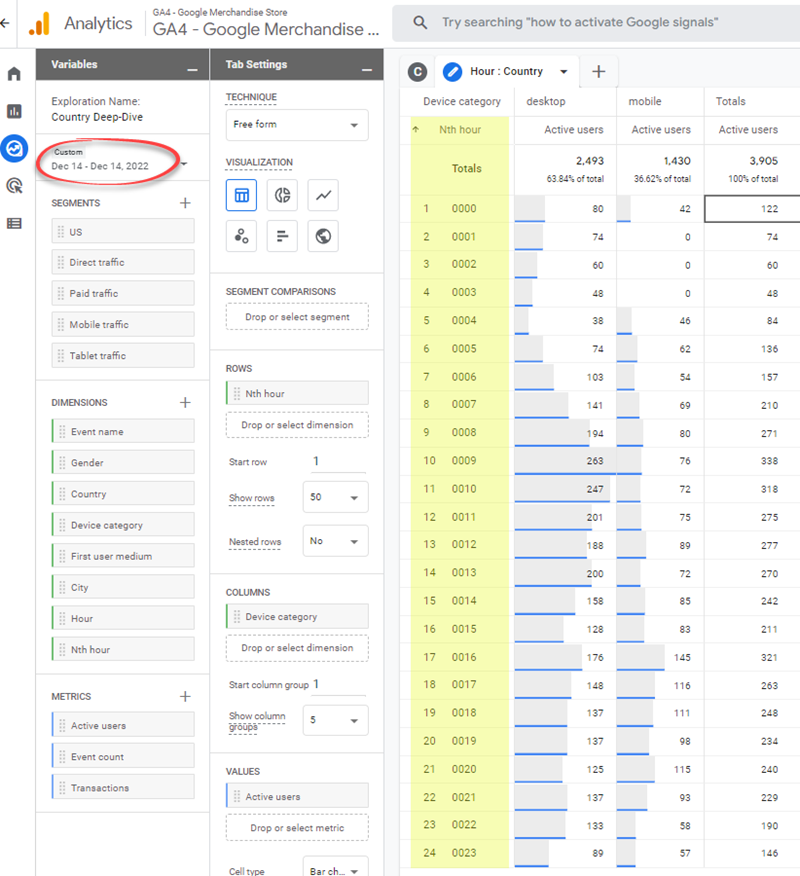The width and height of the screenshot is (800, 876).
Task: Select the Scatterplot visualization icon
Action: (241, 236)
